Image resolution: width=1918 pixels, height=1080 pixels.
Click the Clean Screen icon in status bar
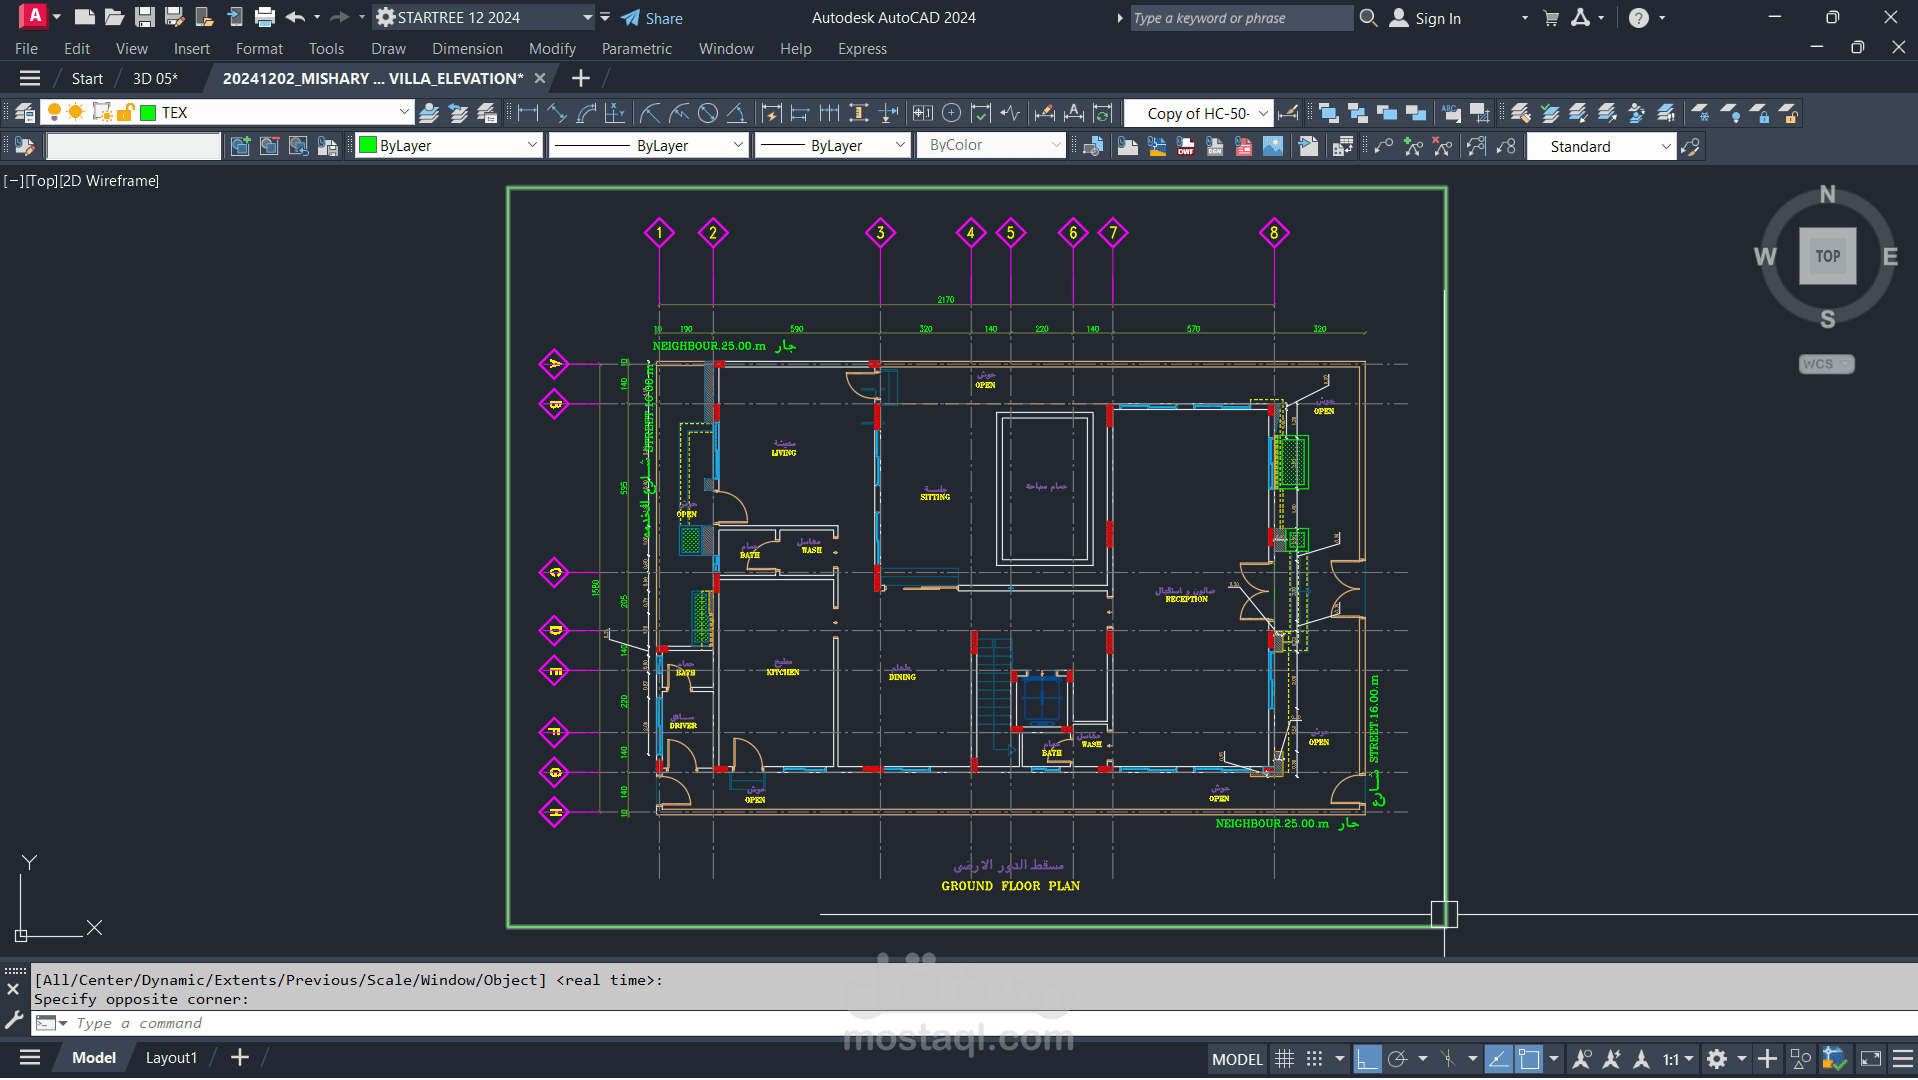click(1870, 1058)
